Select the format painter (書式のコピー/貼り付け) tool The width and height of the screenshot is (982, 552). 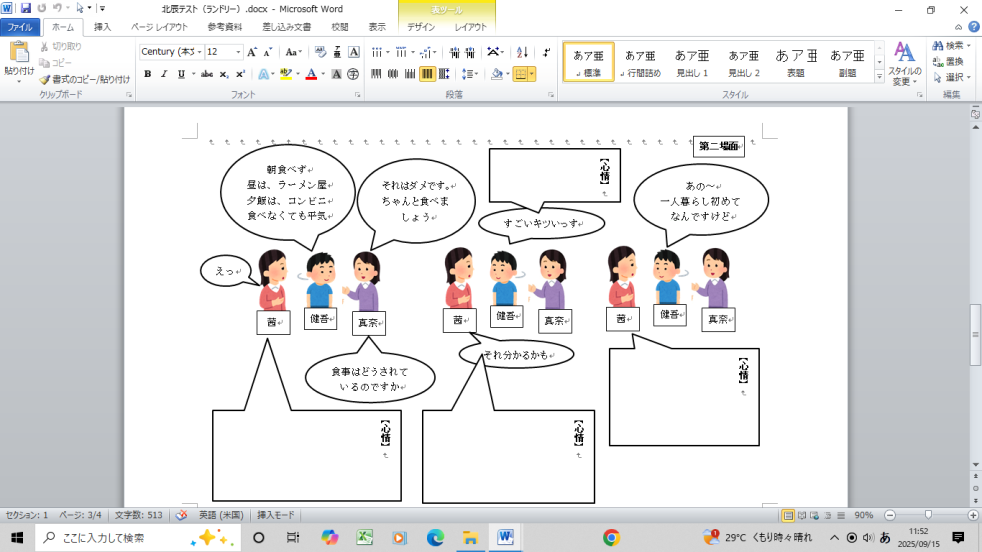pyautogui.click(x=84, y=79)
